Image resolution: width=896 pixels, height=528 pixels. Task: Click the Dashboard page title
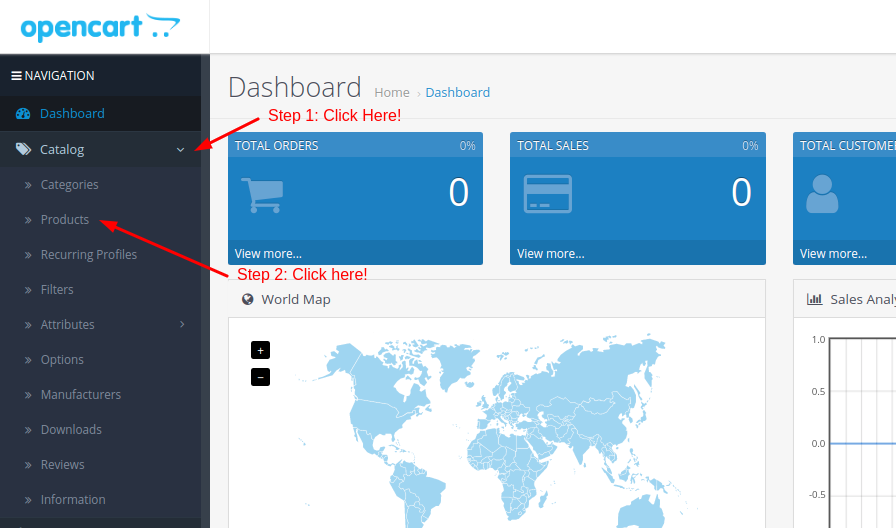coord(295,87)
